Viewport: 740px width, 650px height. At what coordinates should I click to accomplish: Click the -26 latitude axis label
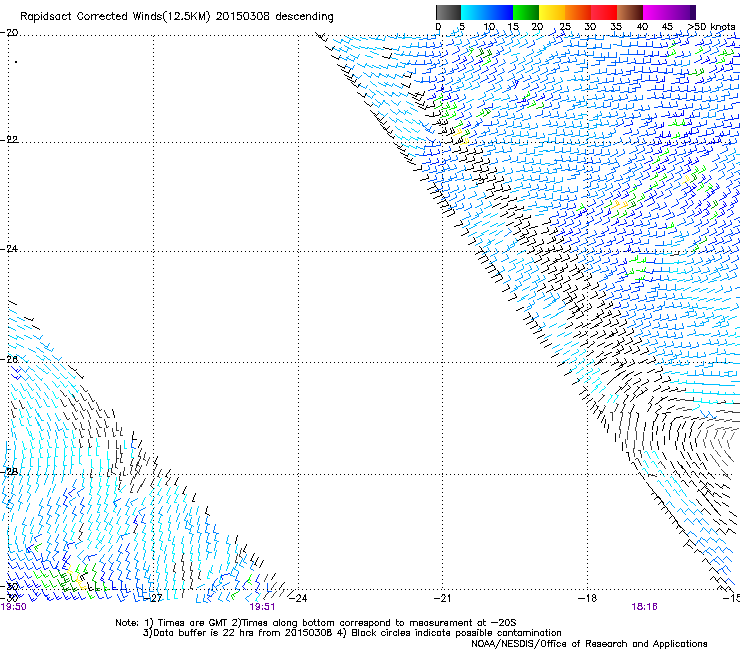[9, 360]
